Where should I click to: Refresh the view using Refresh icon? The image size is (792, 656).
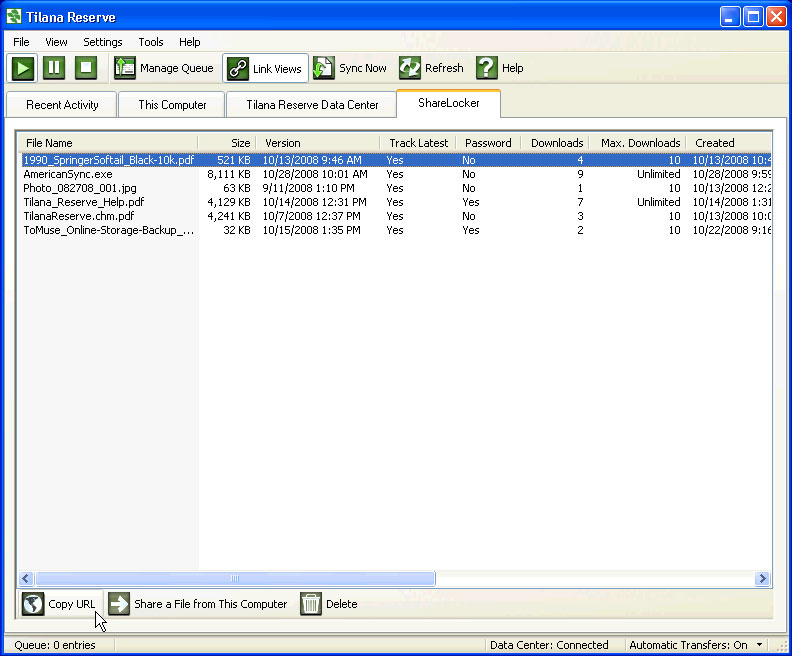(x=410, y=69)
